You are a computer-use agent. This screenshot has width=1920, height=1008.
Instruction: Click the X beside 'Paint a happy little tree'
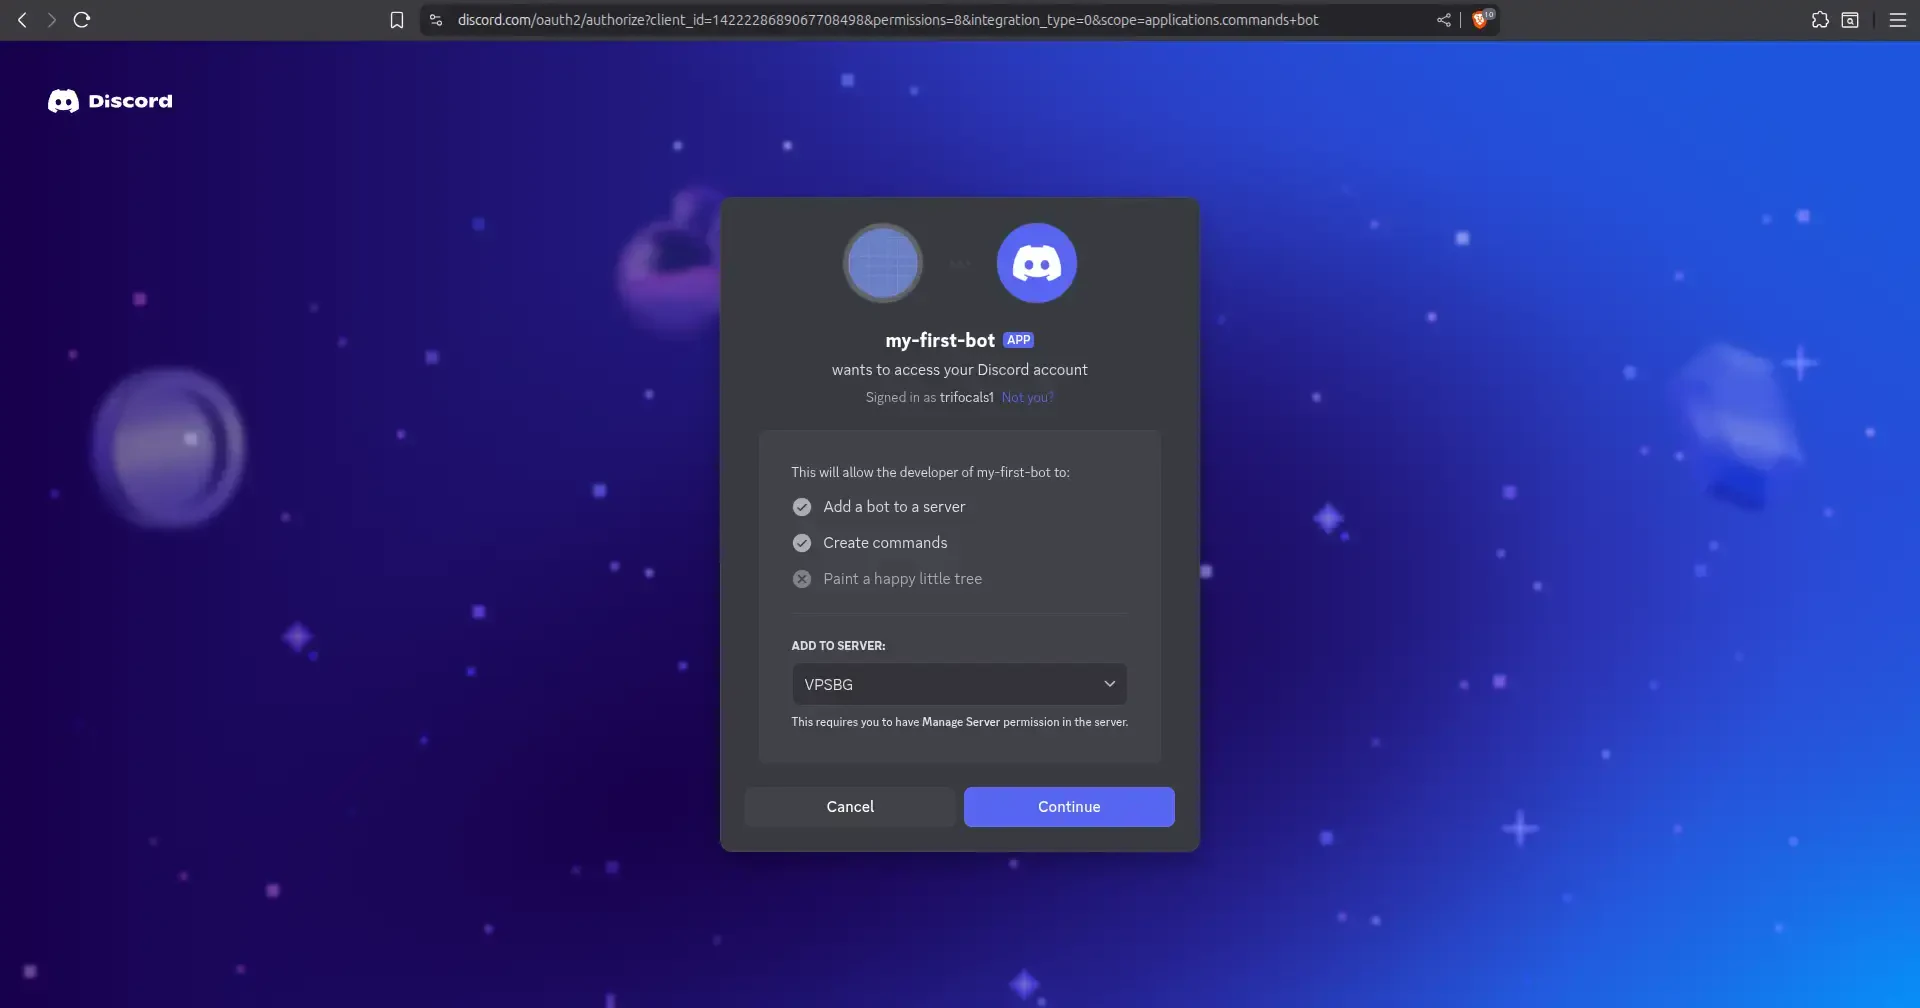click(802, 579)
